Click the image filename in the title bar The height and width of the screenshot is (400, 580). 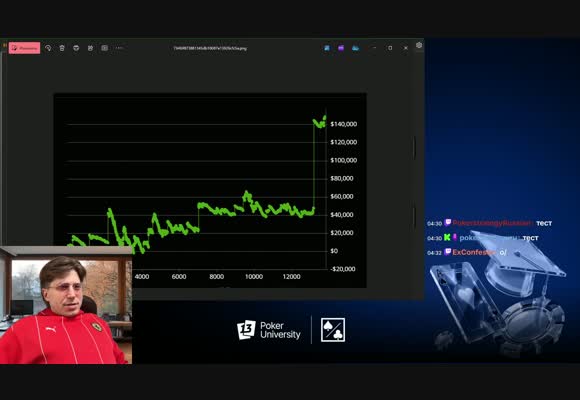[x=210, y=48]
